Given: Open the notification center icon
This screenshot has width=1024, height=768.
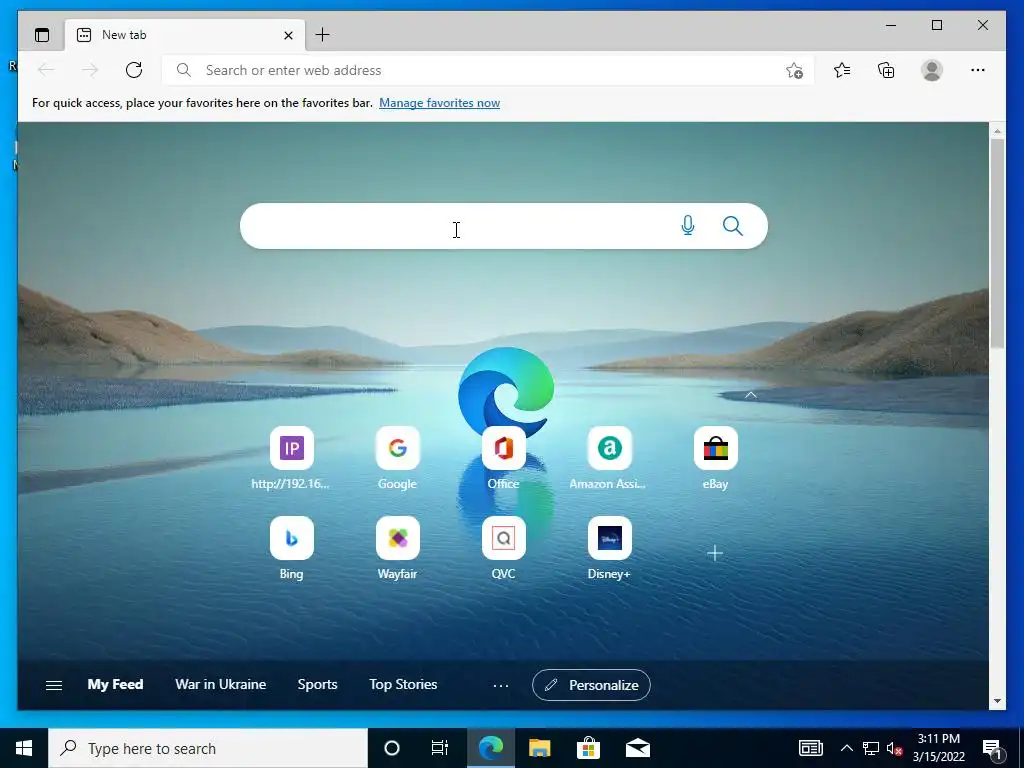Looking at the screenshot, I should point(993,748).
